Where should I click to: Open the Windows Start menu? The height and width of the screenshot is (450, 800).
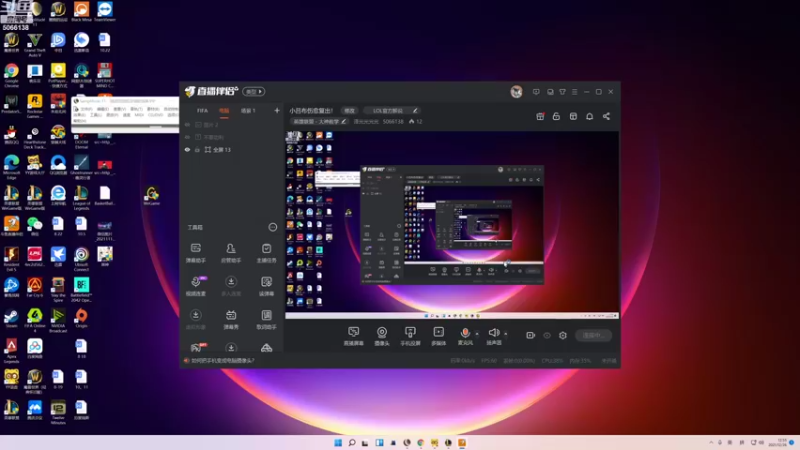pos(338,442)
